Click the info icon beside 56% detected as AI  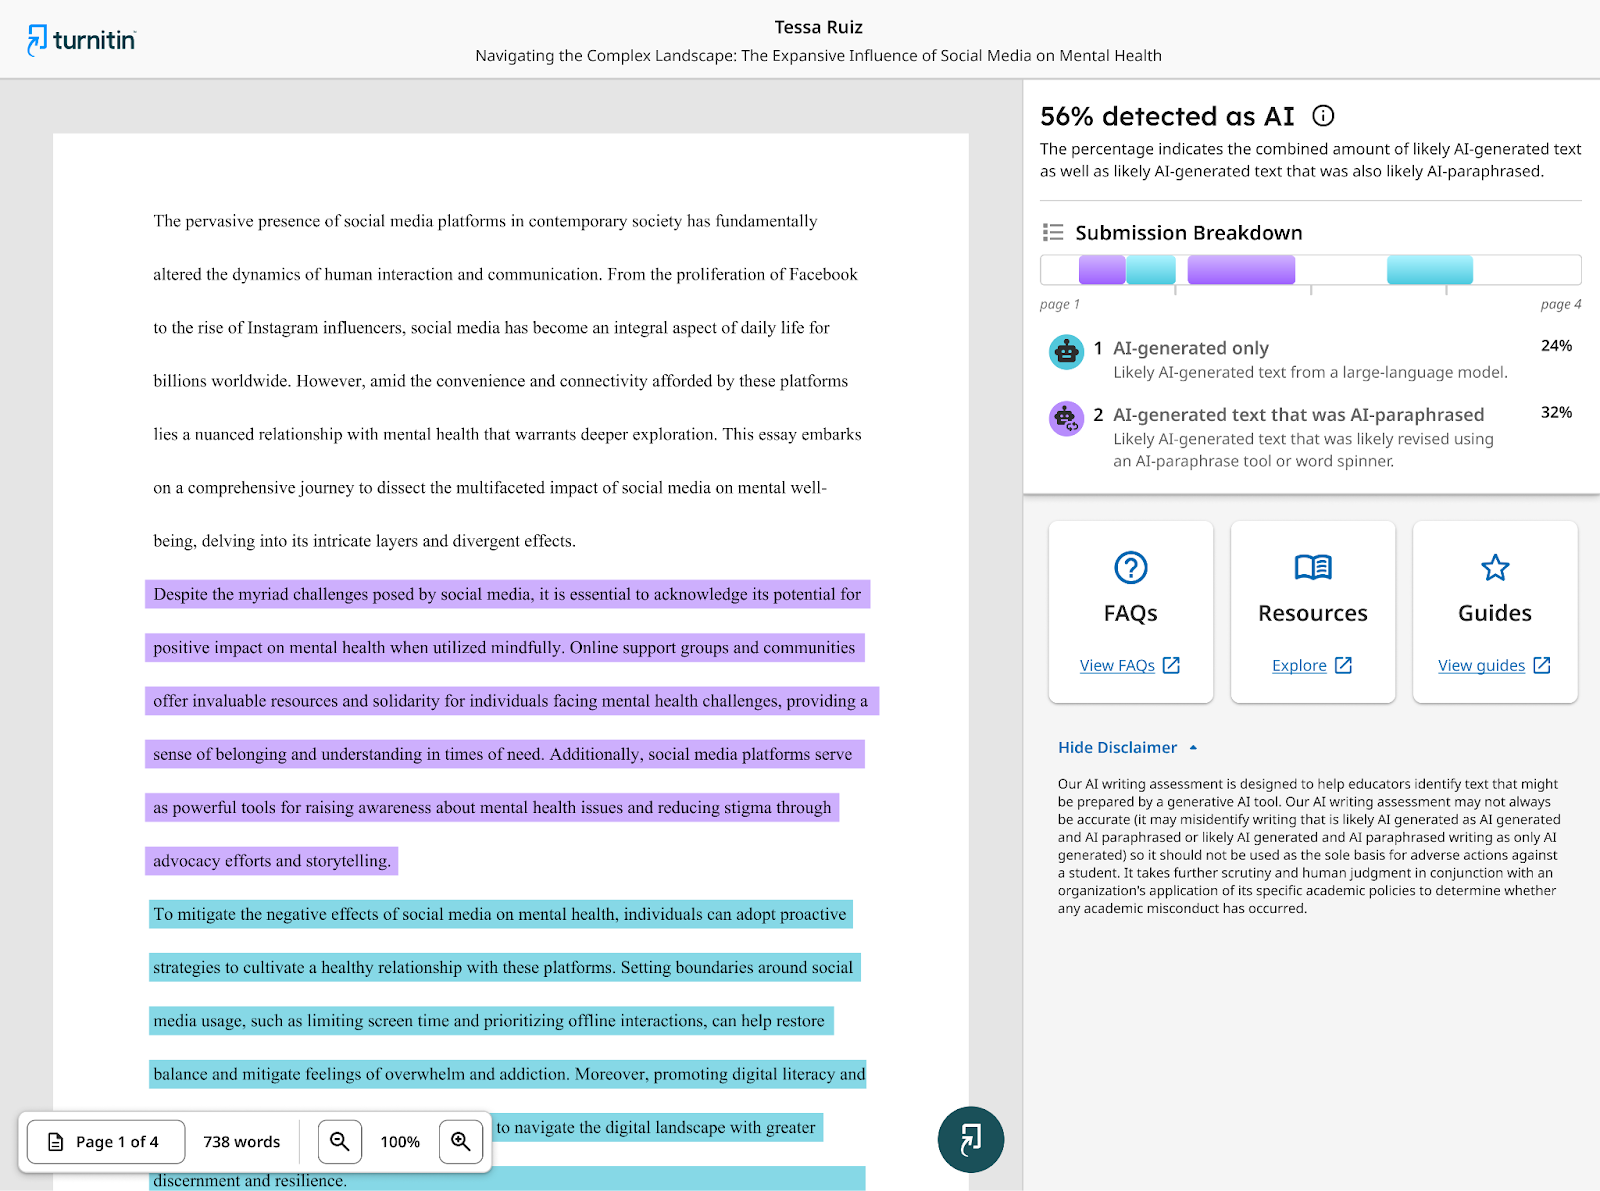[1323, 116]
